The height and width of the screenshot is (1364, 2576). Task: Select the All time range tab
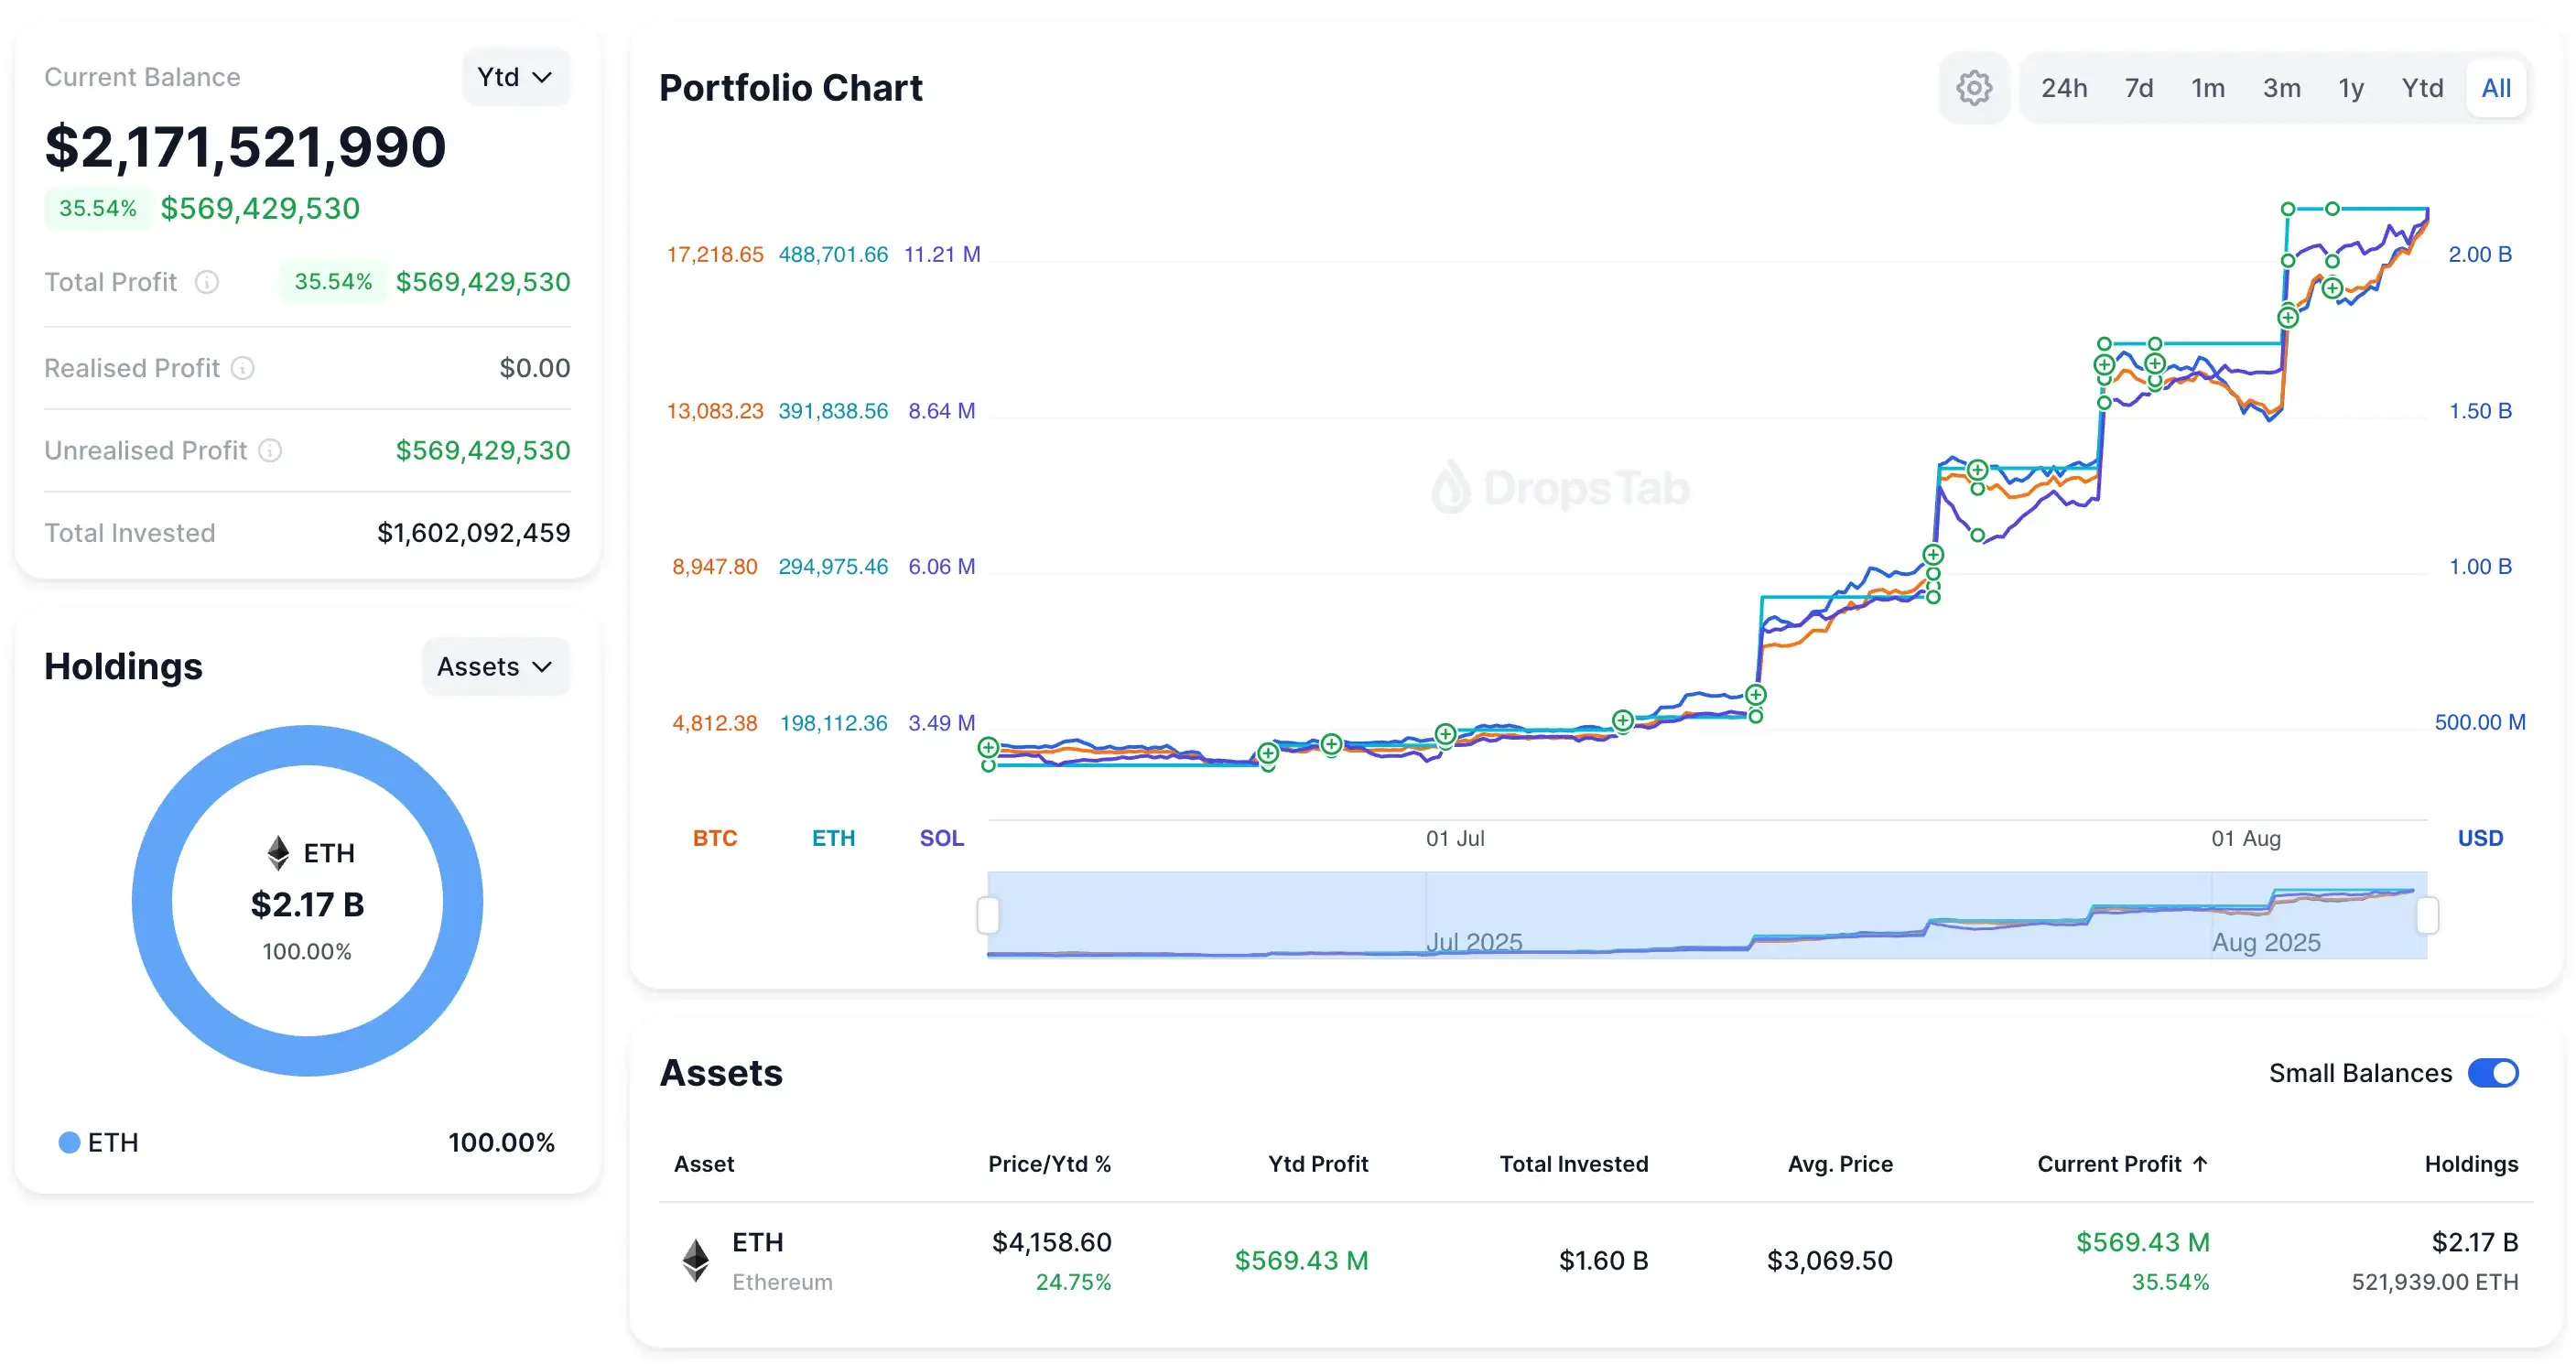[x=2496, y=87]
